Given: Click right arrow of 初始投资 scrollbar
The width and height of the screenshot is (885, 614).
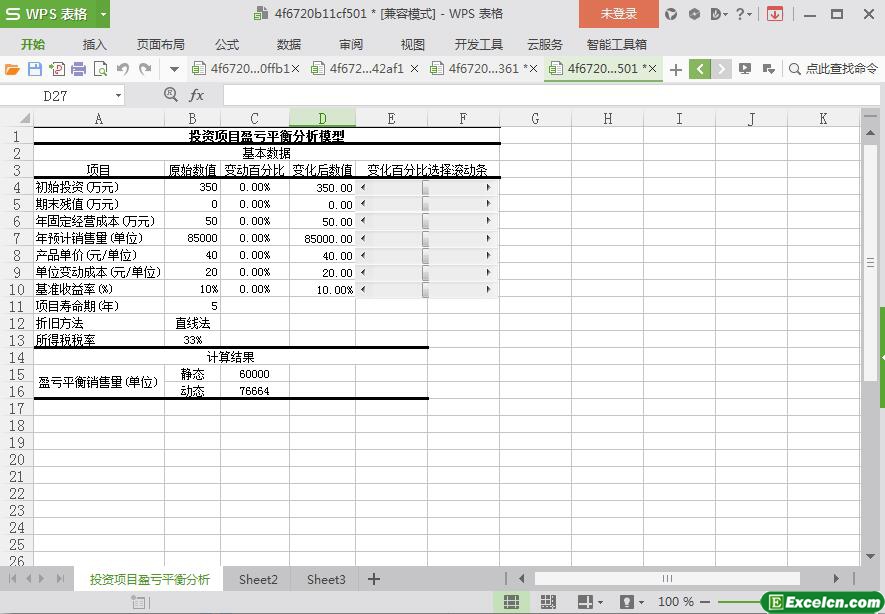Looking at the screenshot, I should coord(489,187).
